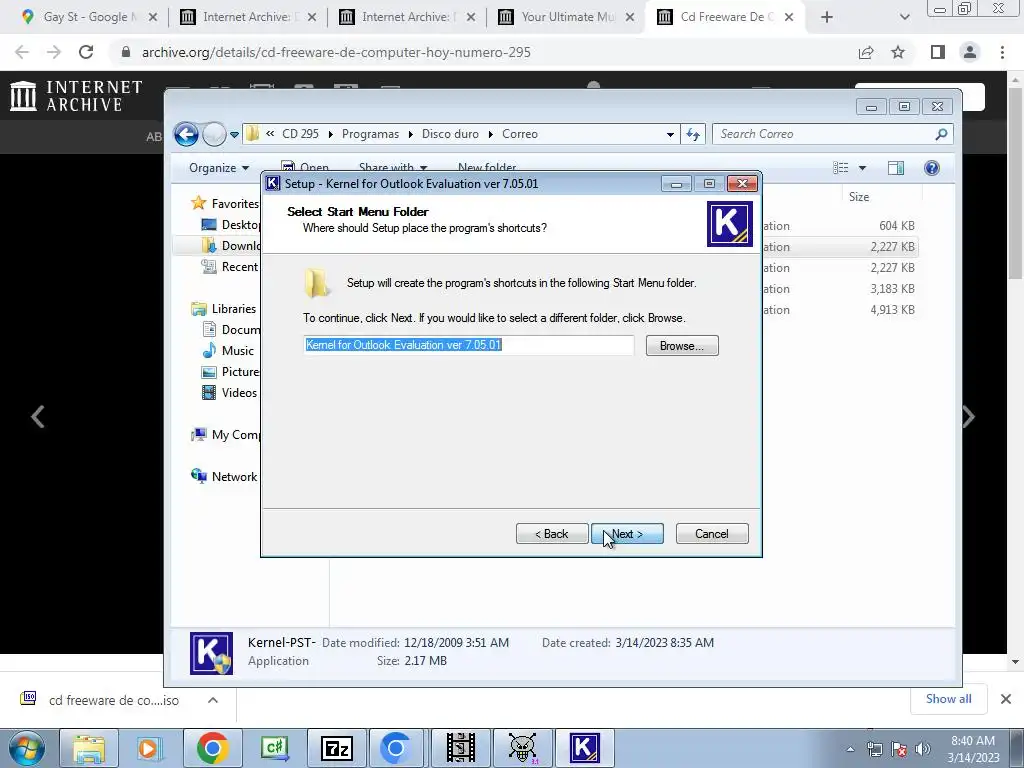
Task: Select the file row sized 4,913 KB
Action: coord(839,310)
